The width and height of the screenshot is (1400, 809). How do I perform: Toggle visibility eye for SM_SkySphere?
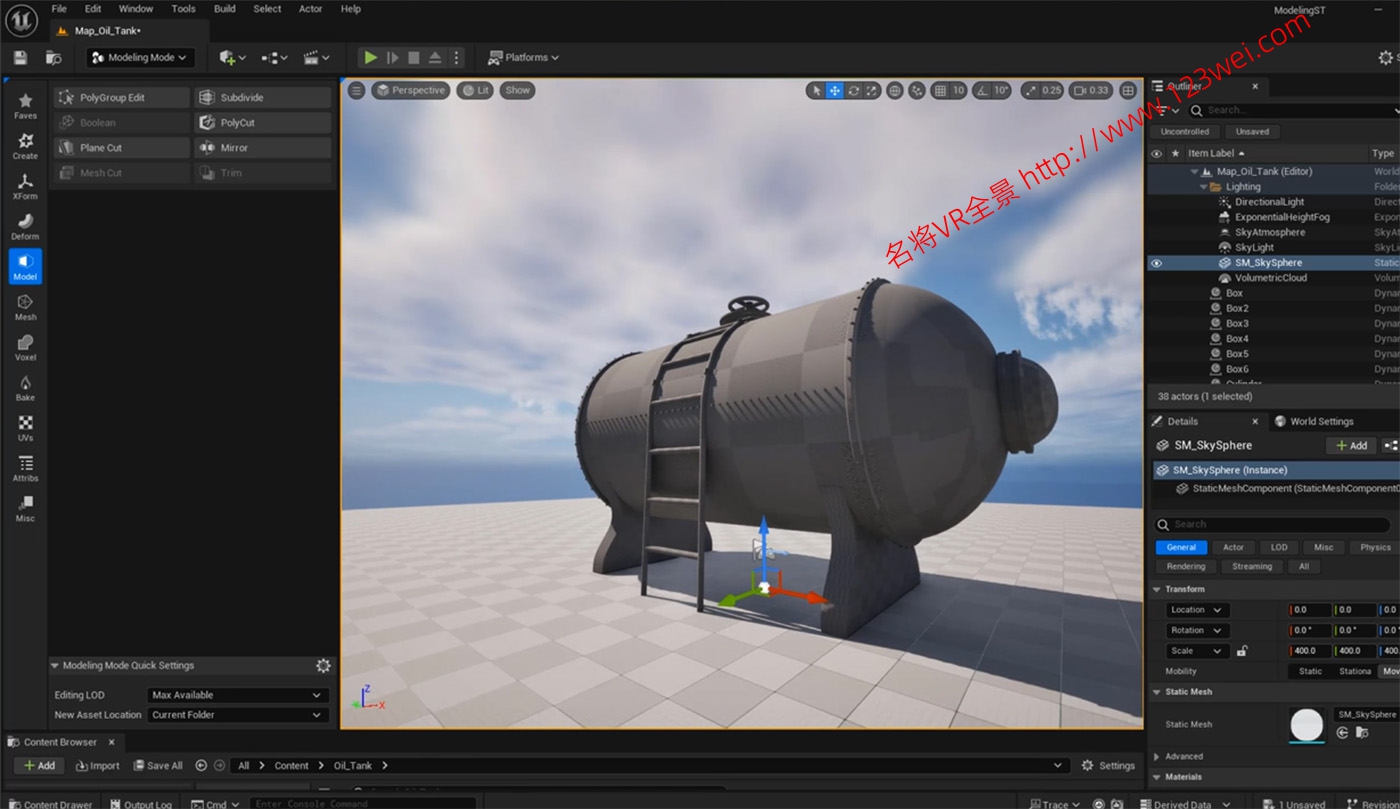(x=1157, y=263)
